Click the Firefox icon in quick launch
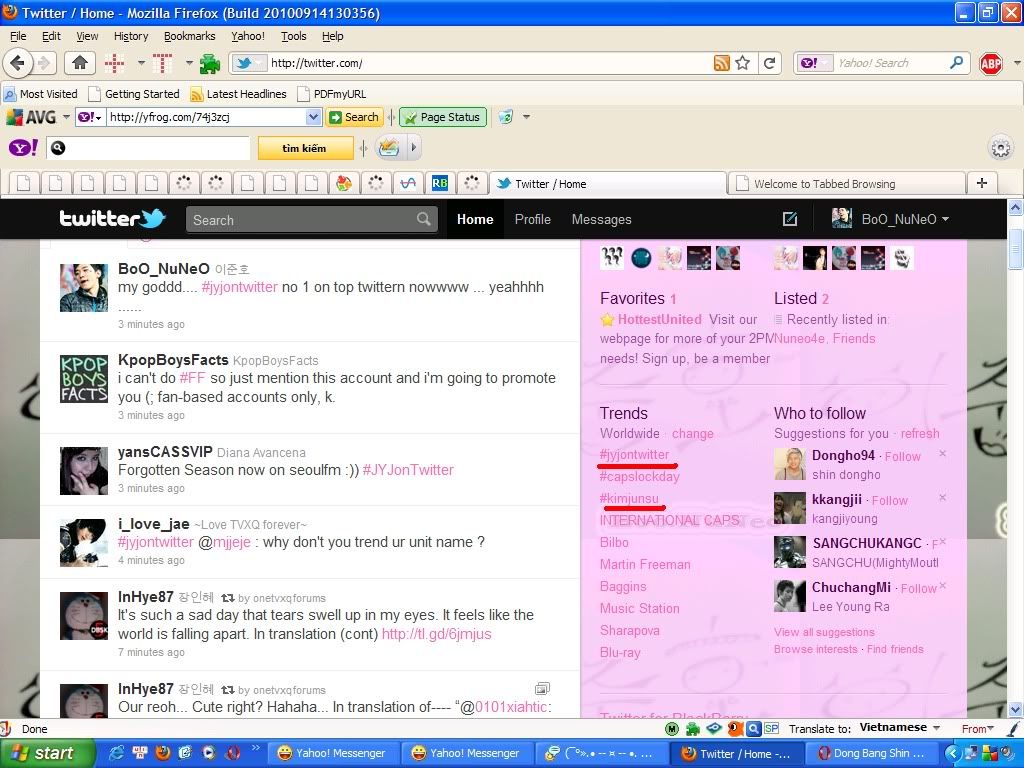 tap(163, 753)
